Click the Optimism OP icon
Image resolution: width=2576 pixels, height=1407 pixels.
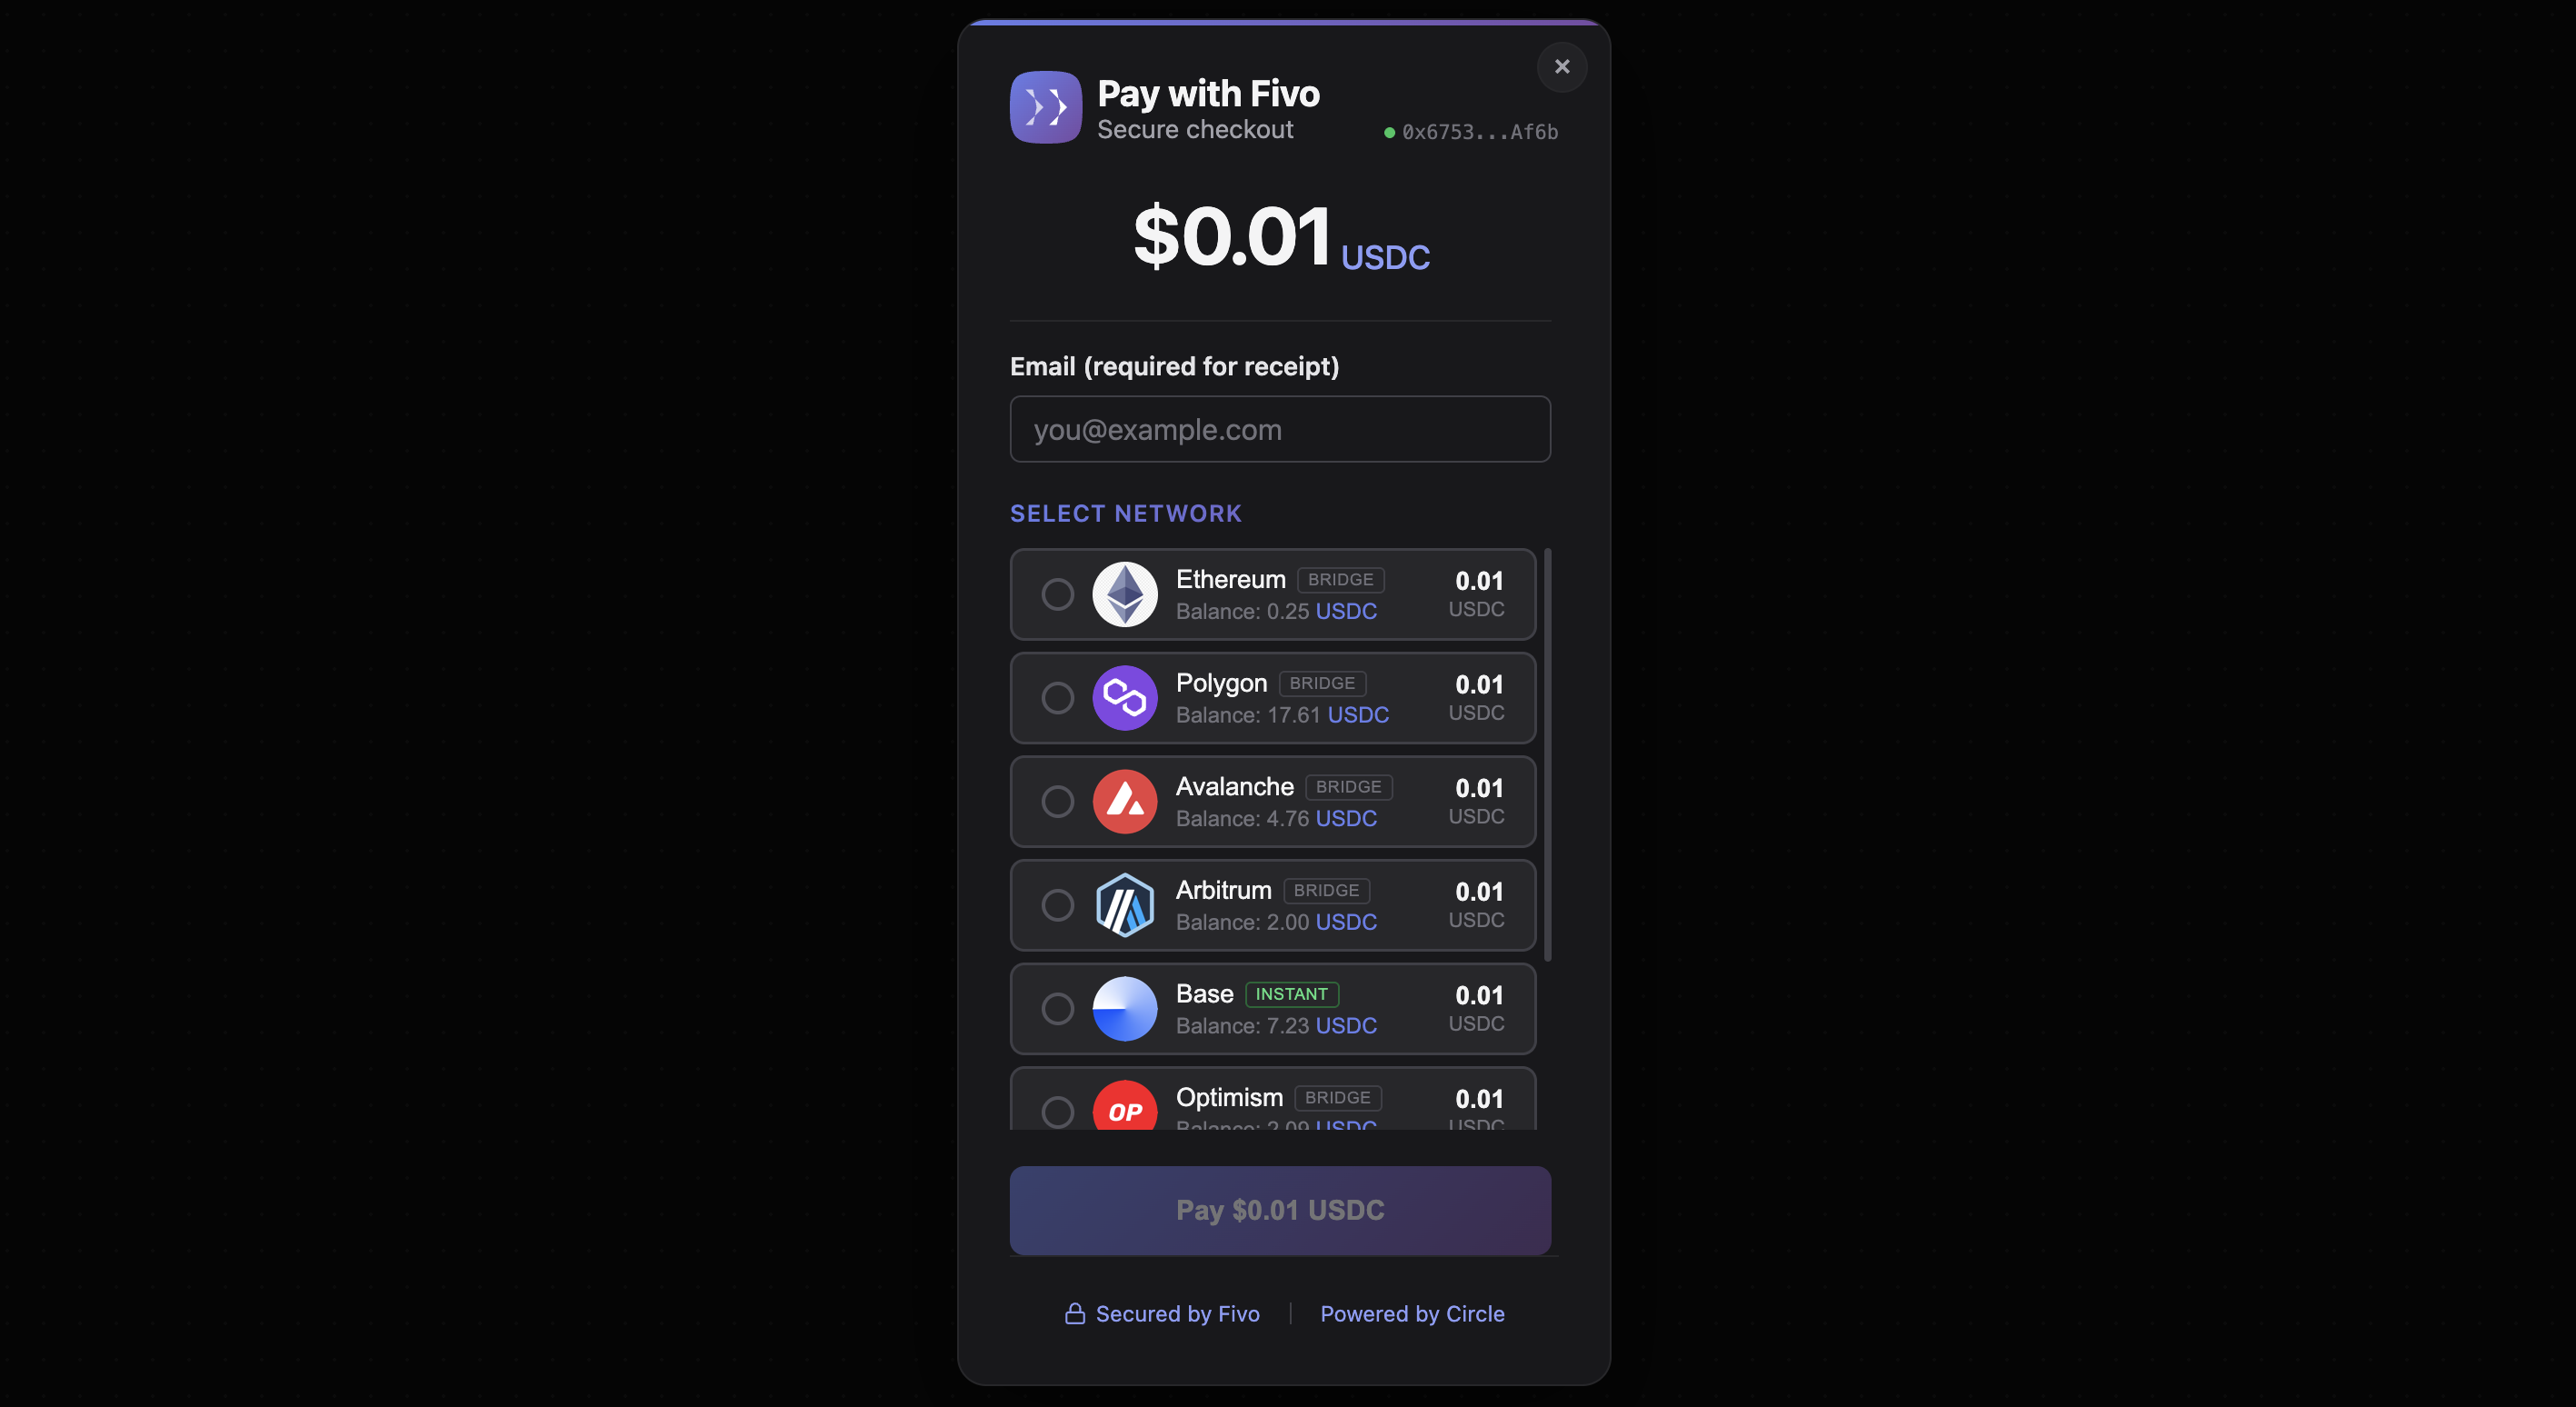(1125, 1106)
